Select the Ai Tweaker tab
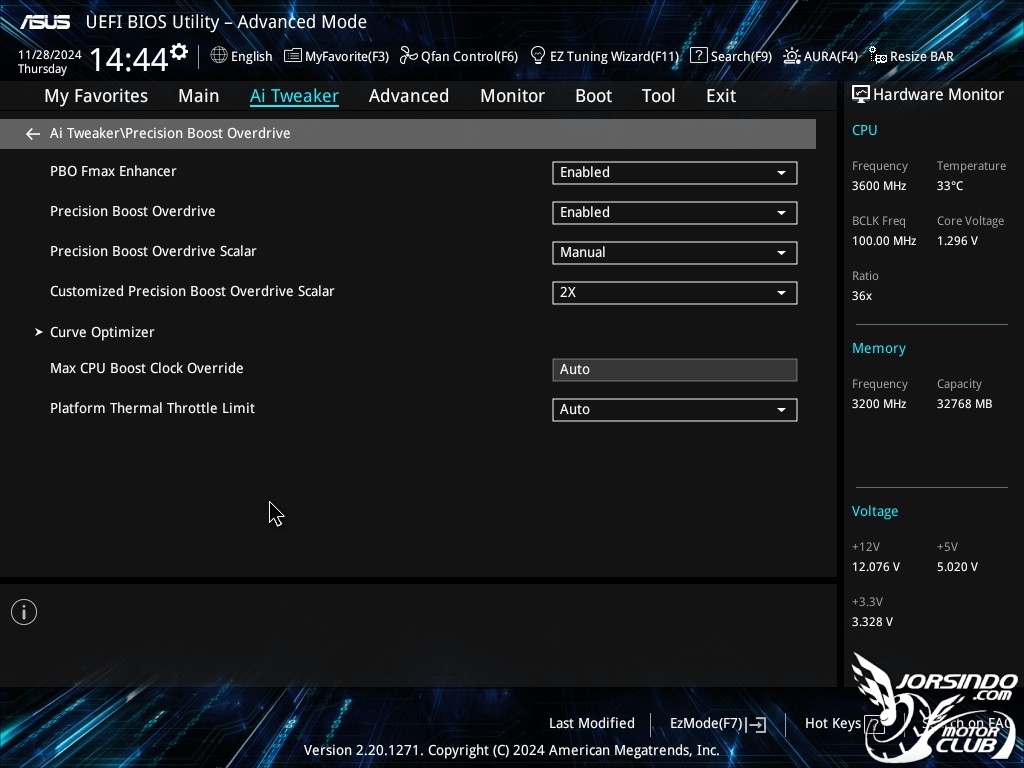Screen dimensions: 1024x768 tap(294, 96)
